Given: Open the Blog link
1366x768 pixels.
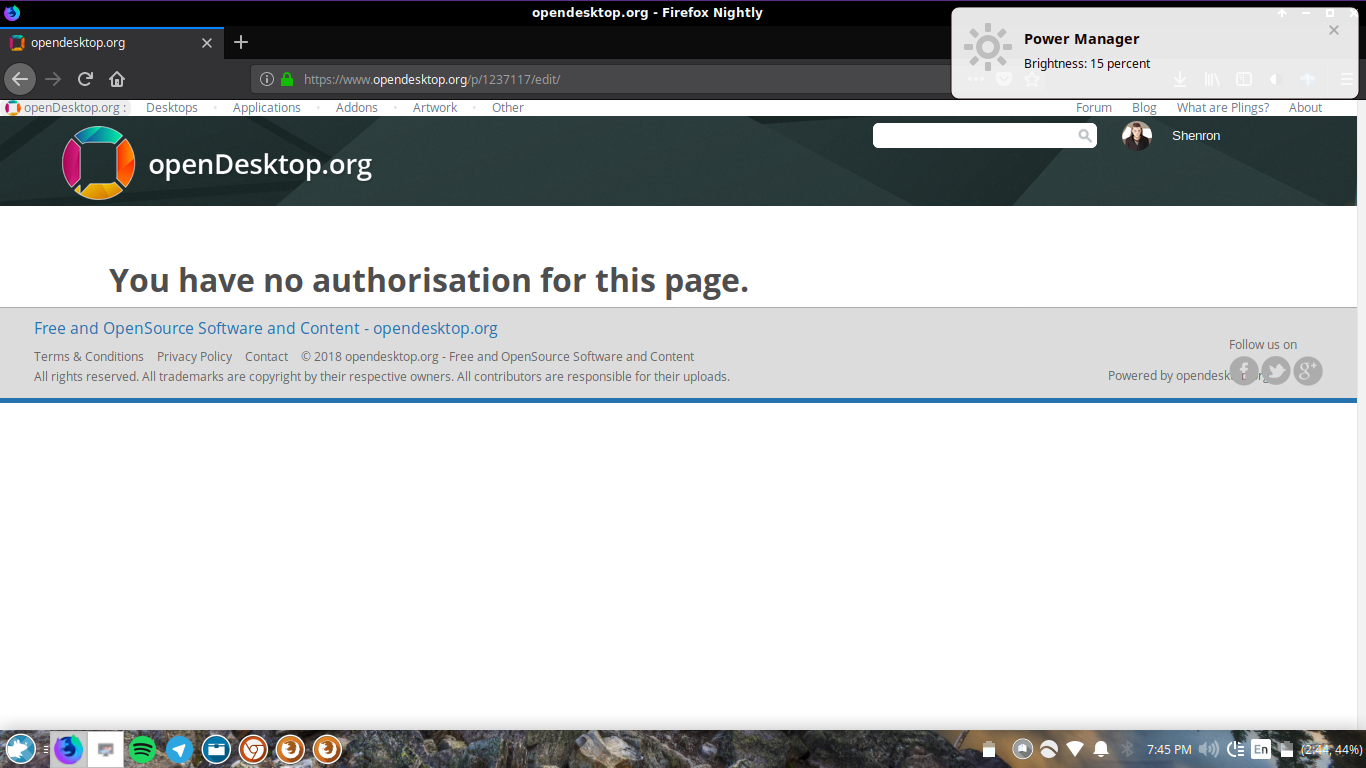Looking at the screenshot, I should [x=1144, y=108].
